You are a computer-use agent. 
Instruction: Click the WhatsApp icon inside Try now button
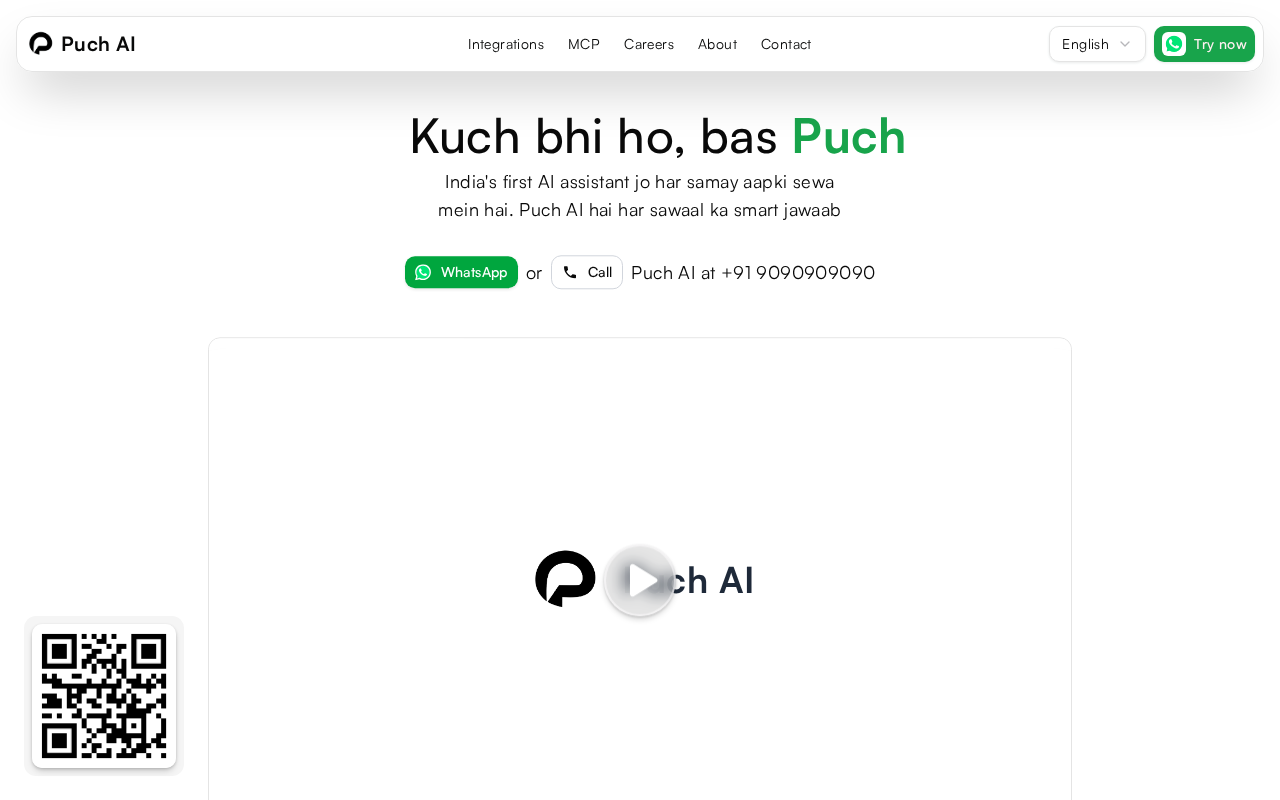(1174, 44)
